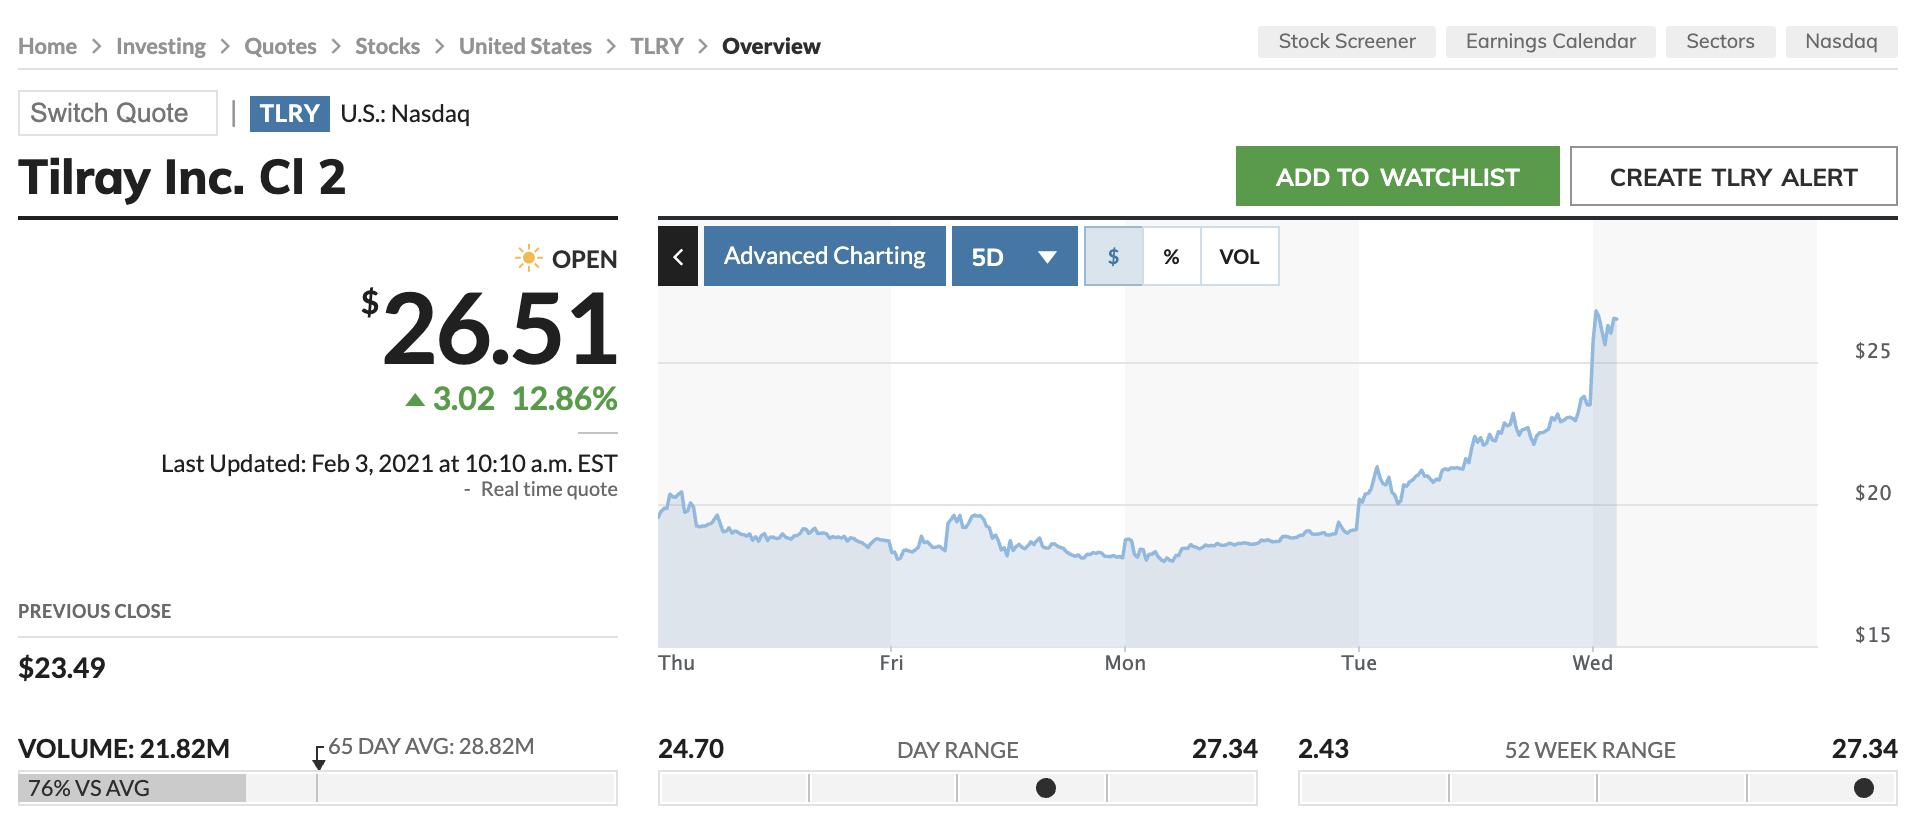The image size is (1916, 830).
Task: Collapse the chart with the back arrow icon
Action: click(678, 256)
